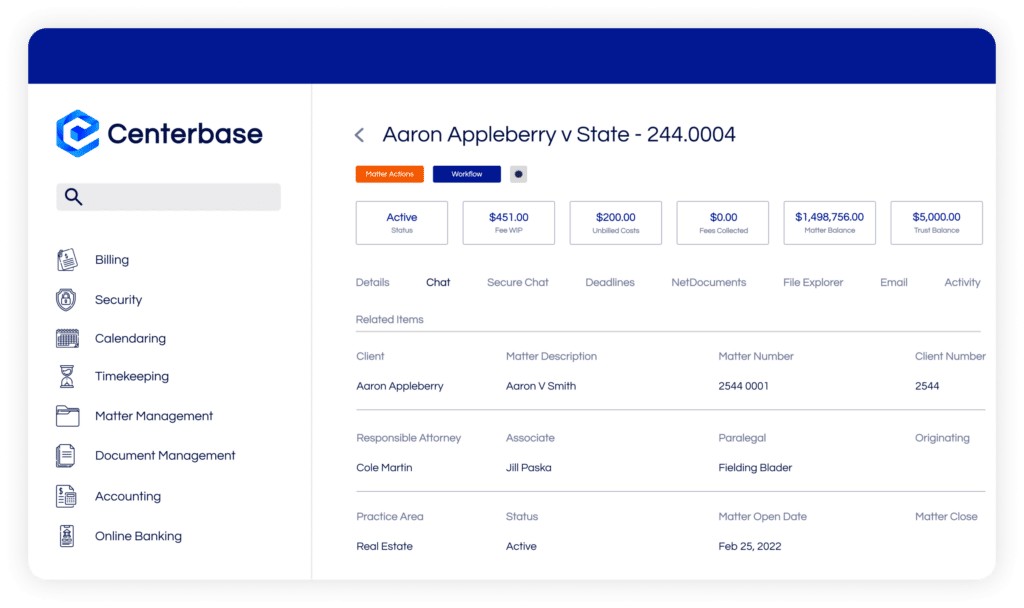Click the Fee WIP amount card

[508, 222]
